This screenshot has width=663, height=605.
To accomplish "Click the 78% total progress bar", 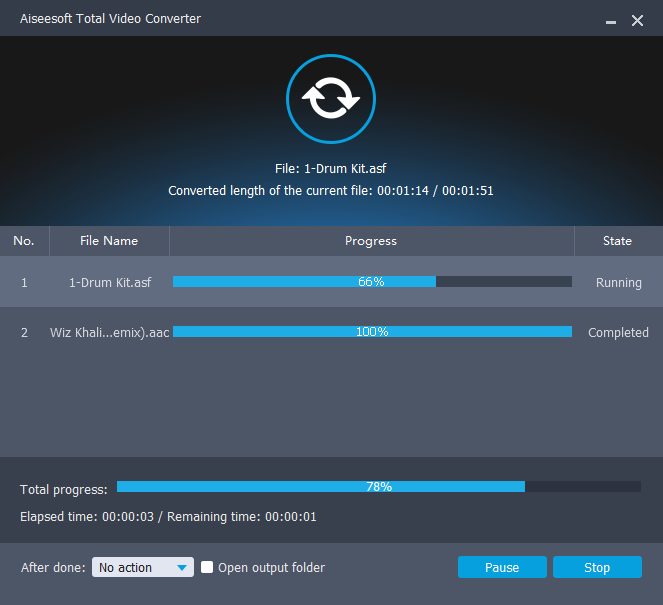I will [379, 487].
